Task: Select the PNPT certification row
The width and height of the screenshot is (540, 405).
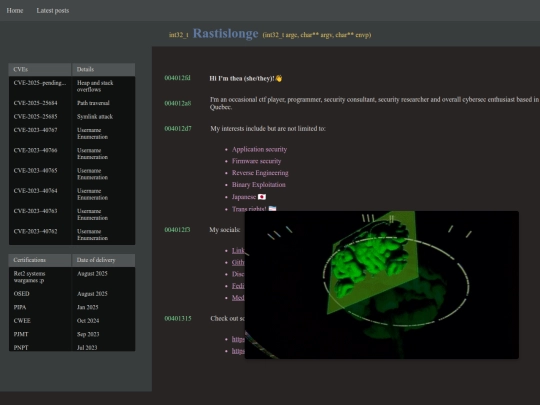Action: pos(72,346)
